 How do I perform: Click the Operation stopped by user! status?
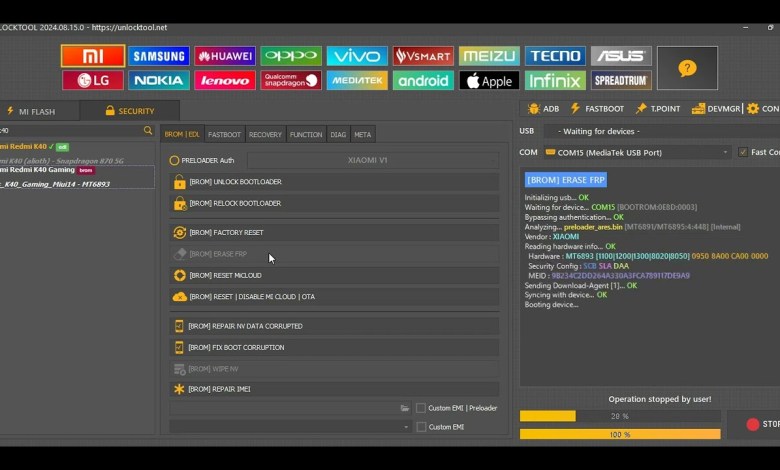660,399
